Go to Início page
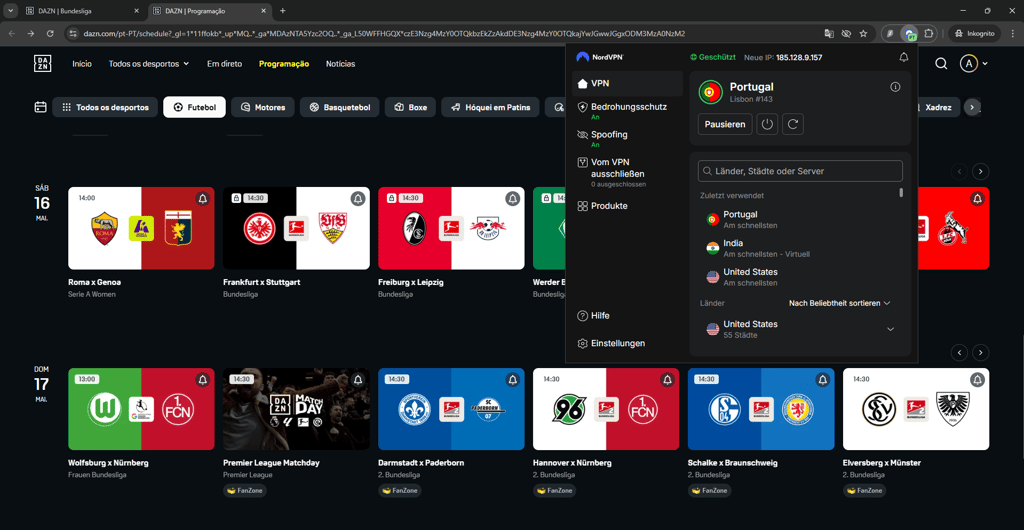The height and width of the screenshot is (530, 1024). point(82,64)
